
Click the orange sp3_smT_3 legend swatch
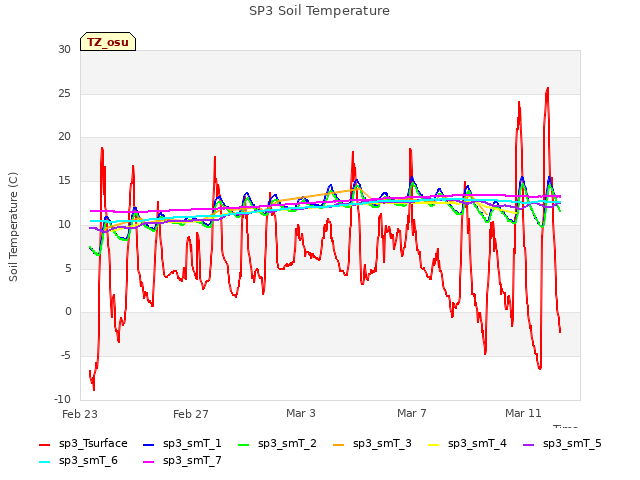[339, 444]
